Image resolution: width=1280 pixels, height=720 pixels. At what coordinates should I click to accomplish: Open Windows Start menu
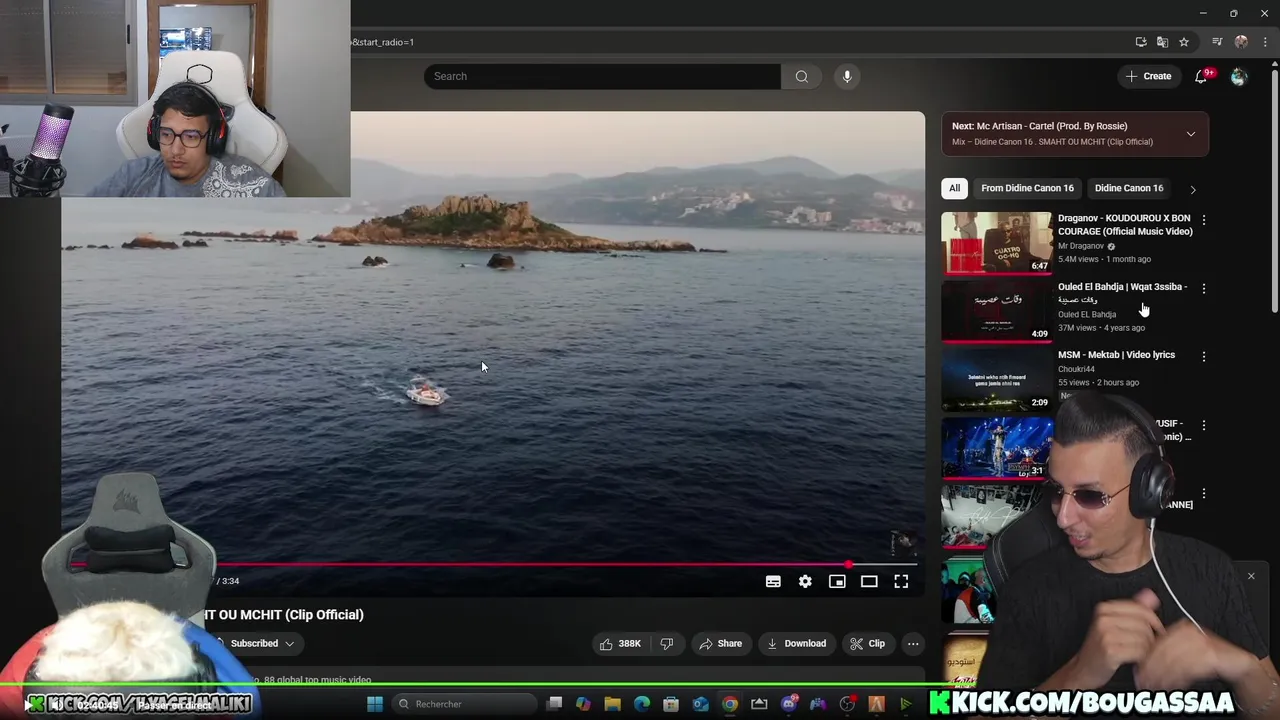(375, 704)
